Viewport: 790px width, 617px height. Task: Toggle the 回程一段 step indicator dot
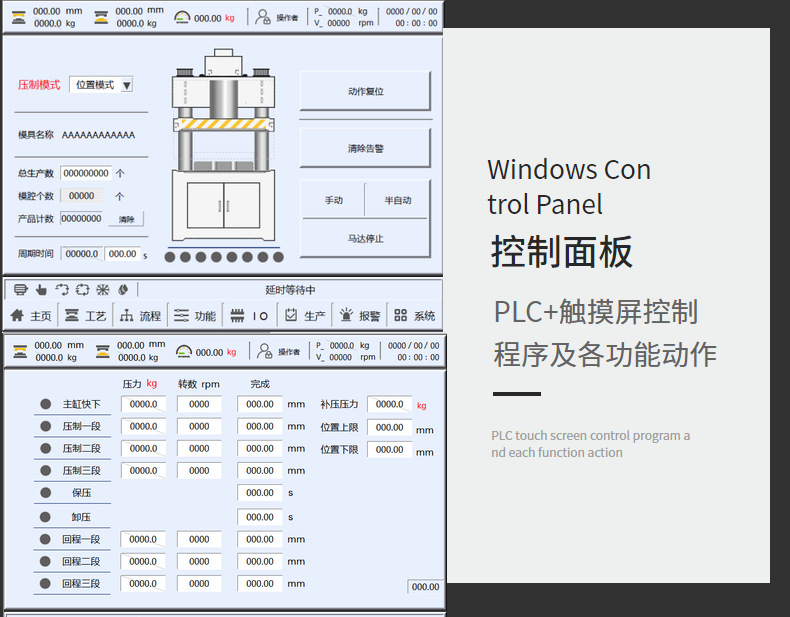(45, 539)
